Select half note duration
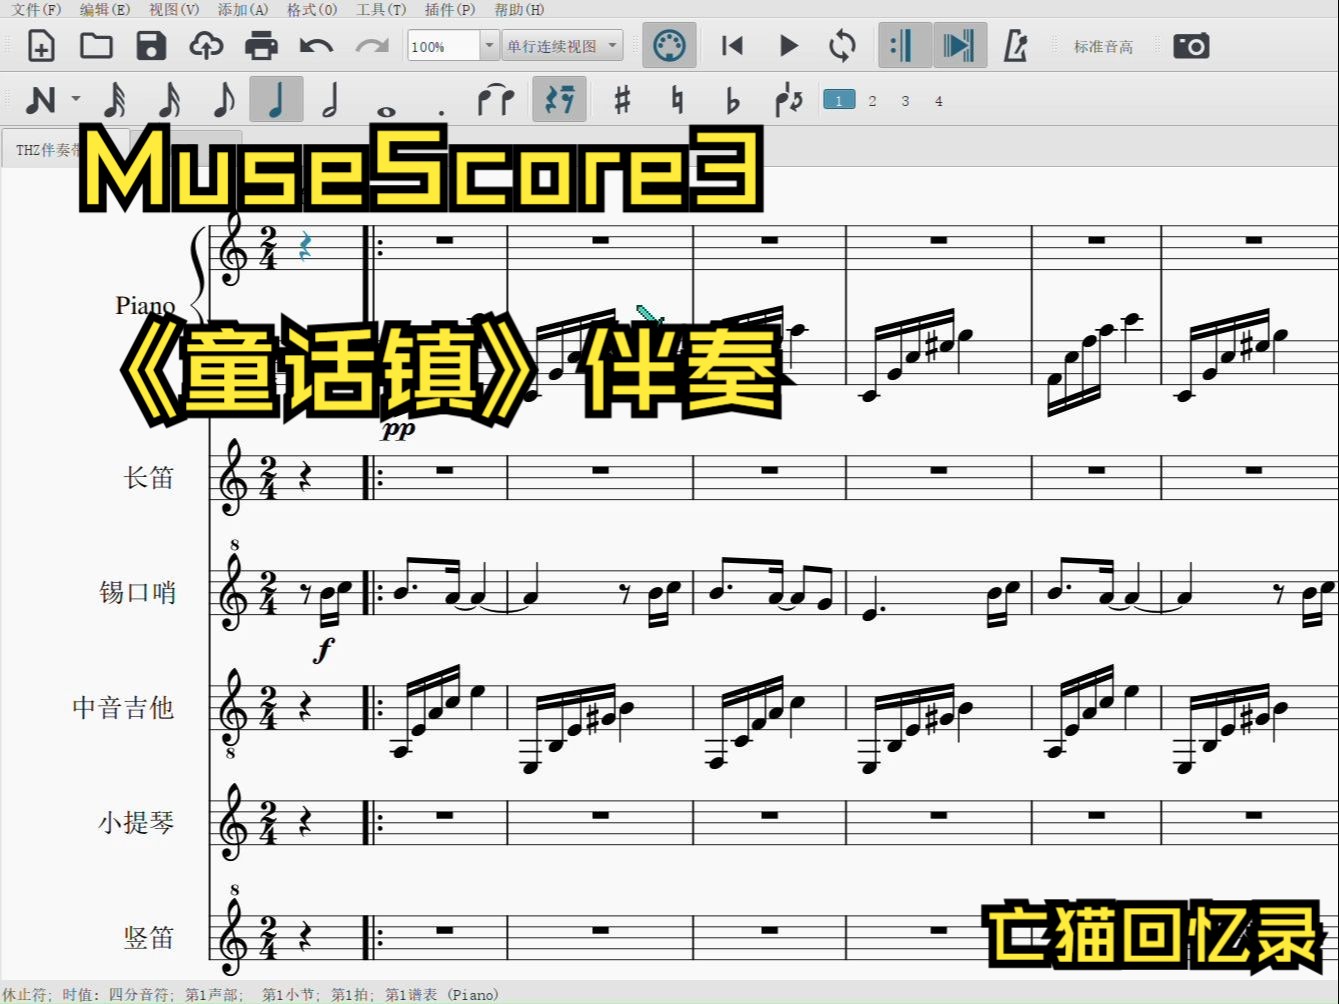Image resolution: width=1339 pixels, height=1004 pixels. tap(331, 100)
